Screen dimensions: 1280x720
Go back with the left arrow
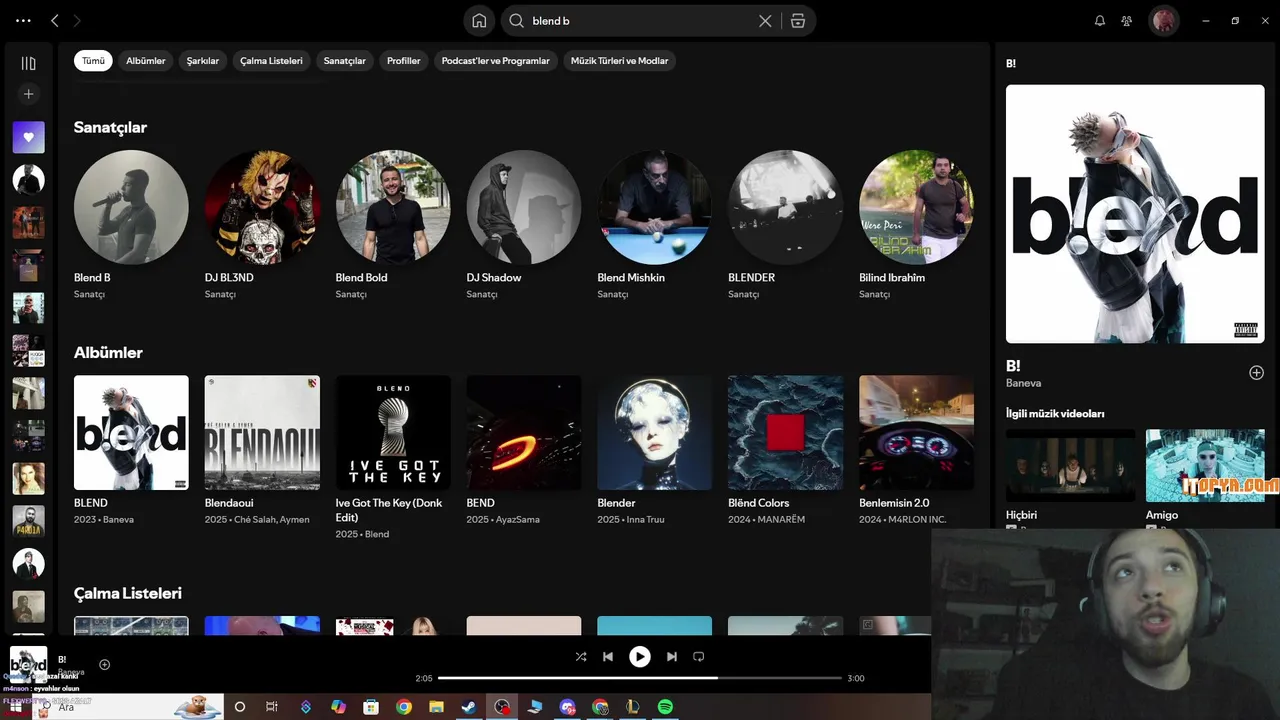click(x=55, y=21)
